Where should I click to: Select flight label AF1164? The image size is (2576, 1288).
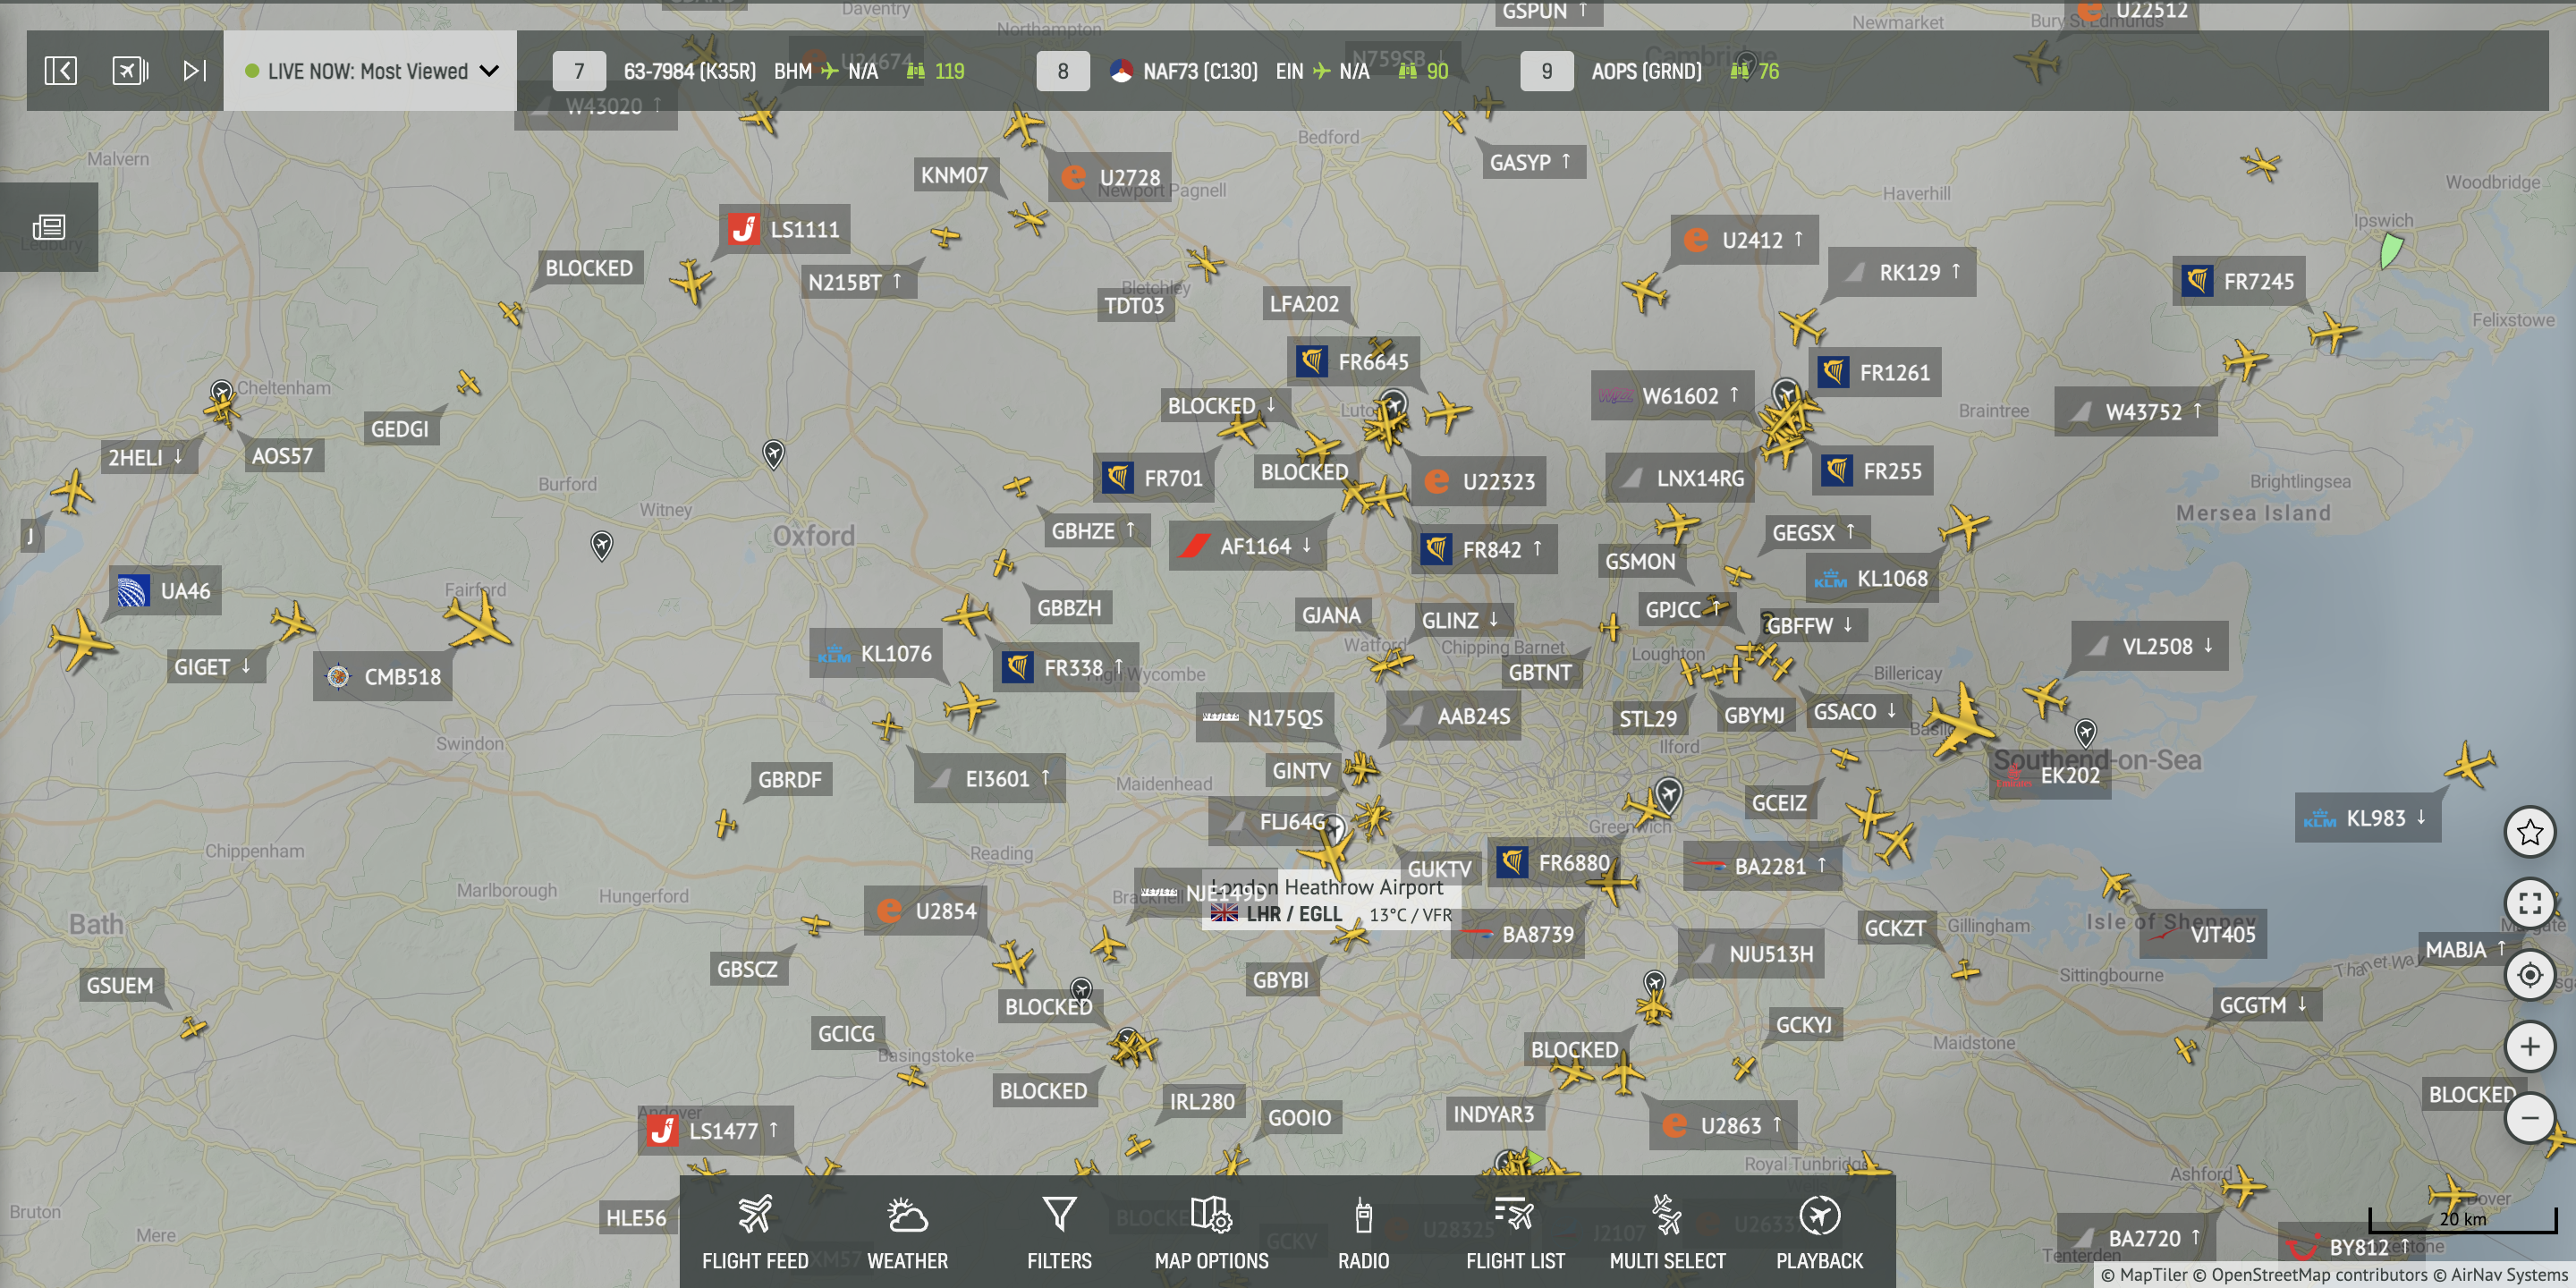1247,546
